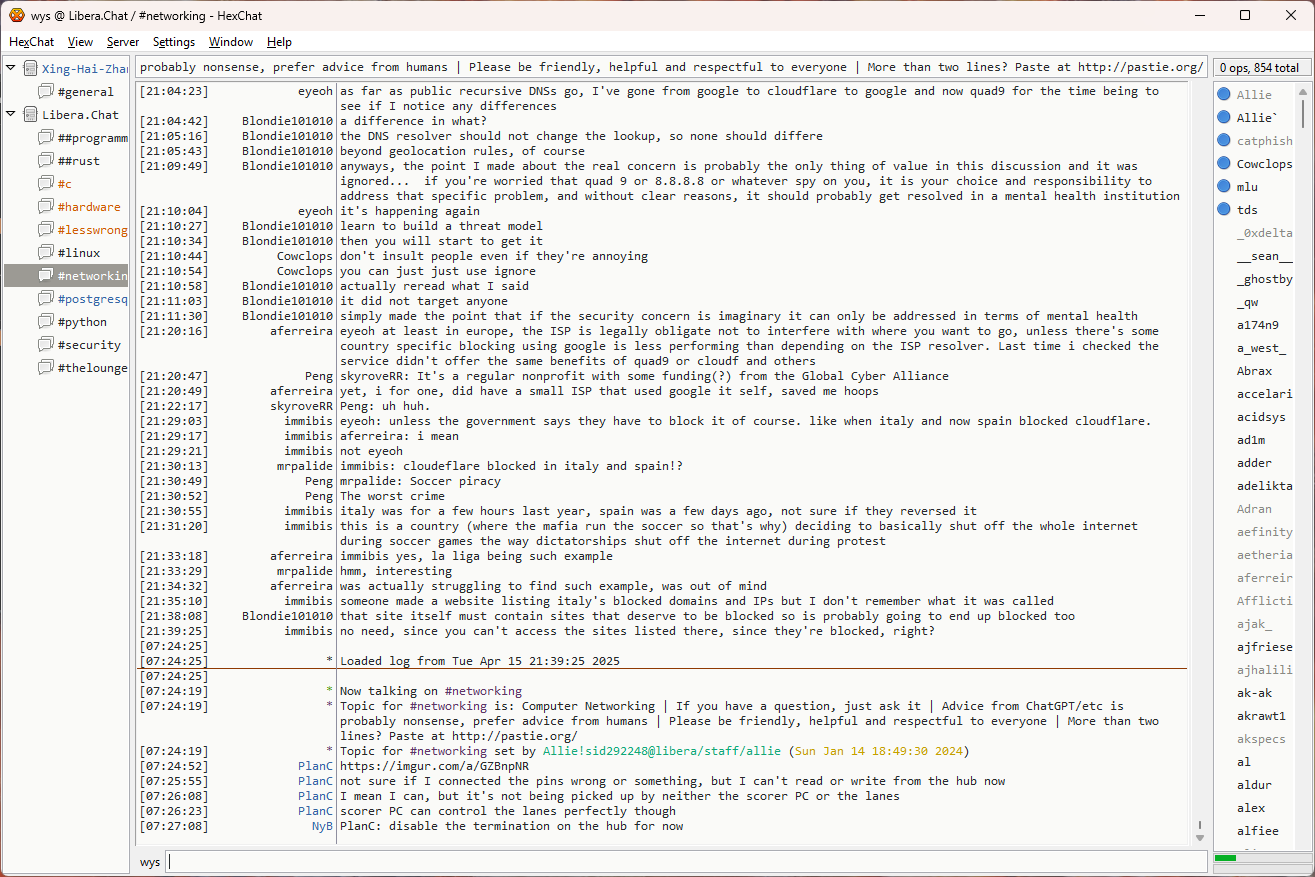Click the server icon beside Libera.Chat
The image size is (1315, 877).
coord(30,114)
